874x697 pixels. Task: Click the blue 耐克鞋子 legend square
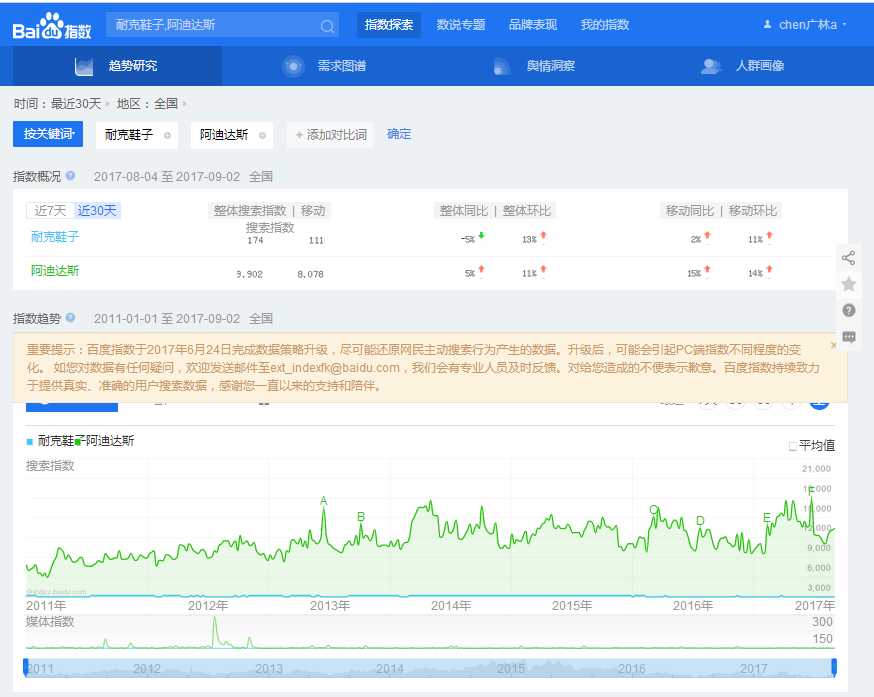pyautogui.click(x=30, y=442)
